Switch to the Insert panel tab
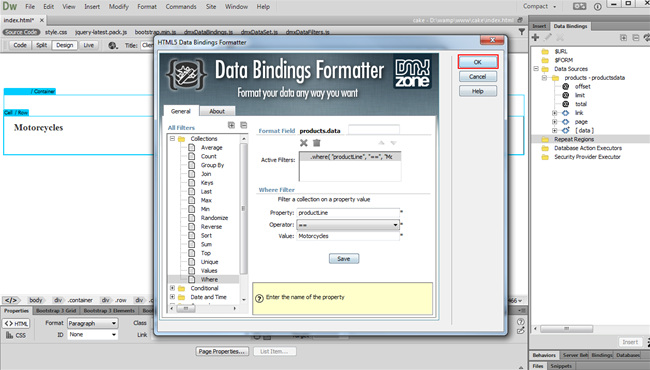 [x=539, y=26]
